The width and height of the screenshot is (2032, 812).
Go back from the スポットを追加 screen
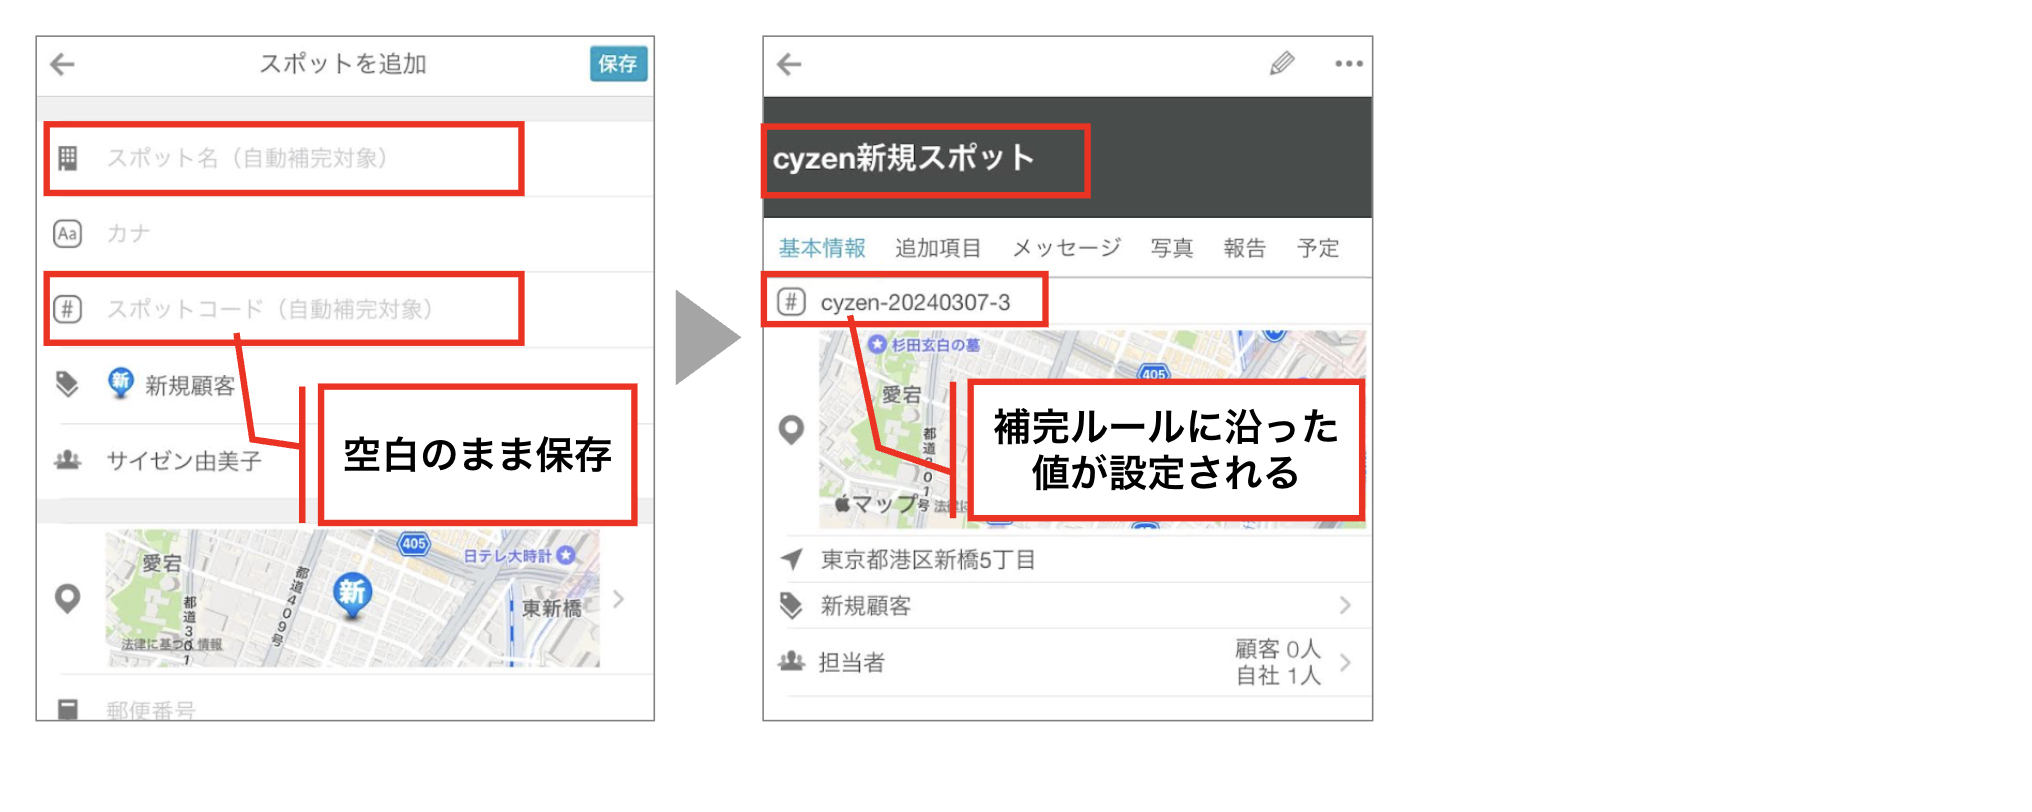click(63, 65)
